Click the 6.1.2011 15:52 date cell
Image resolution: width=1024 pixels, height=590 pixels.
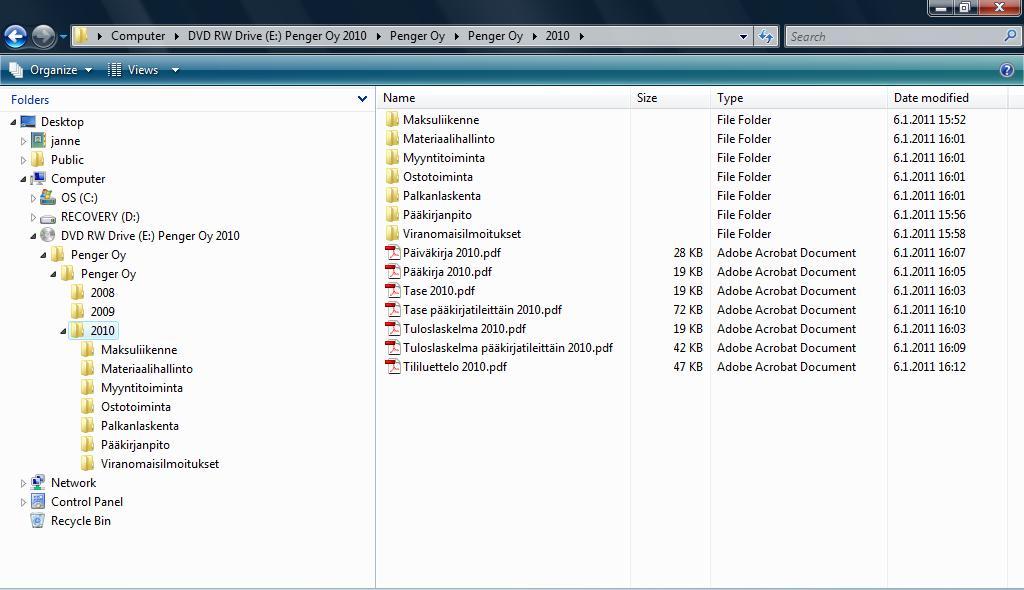[x=929, y=119]
